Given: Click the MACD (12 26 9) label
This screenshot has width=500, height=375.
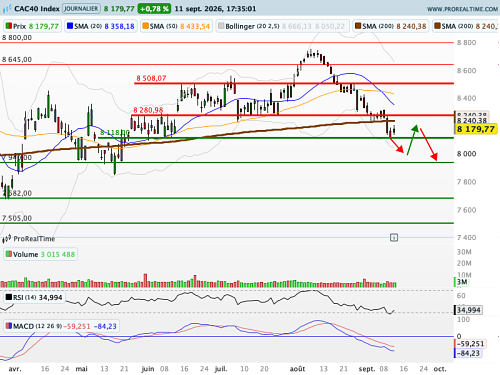Looking at the screenshot, I should click(x=62, y=326).
